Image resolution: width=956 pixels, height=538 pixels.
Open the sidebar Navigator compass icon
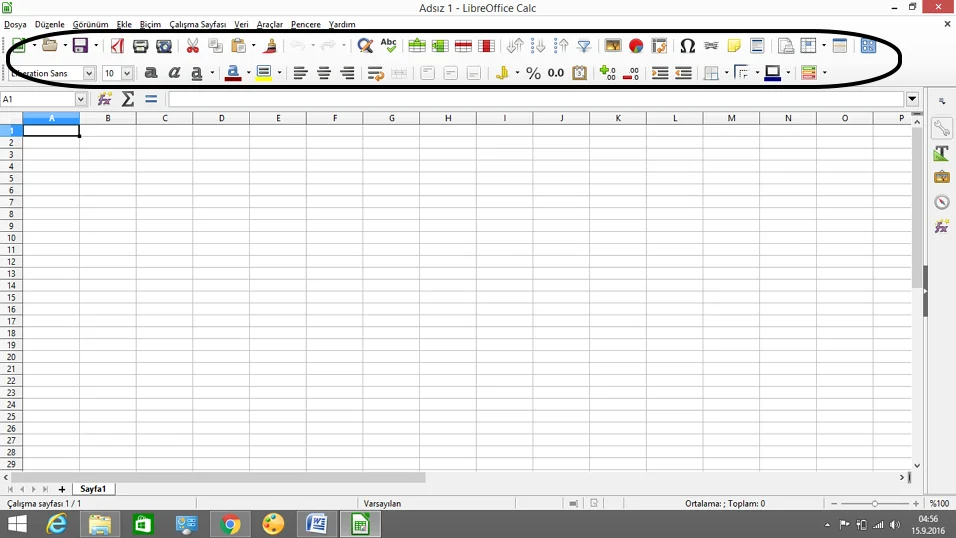(941, 202)
